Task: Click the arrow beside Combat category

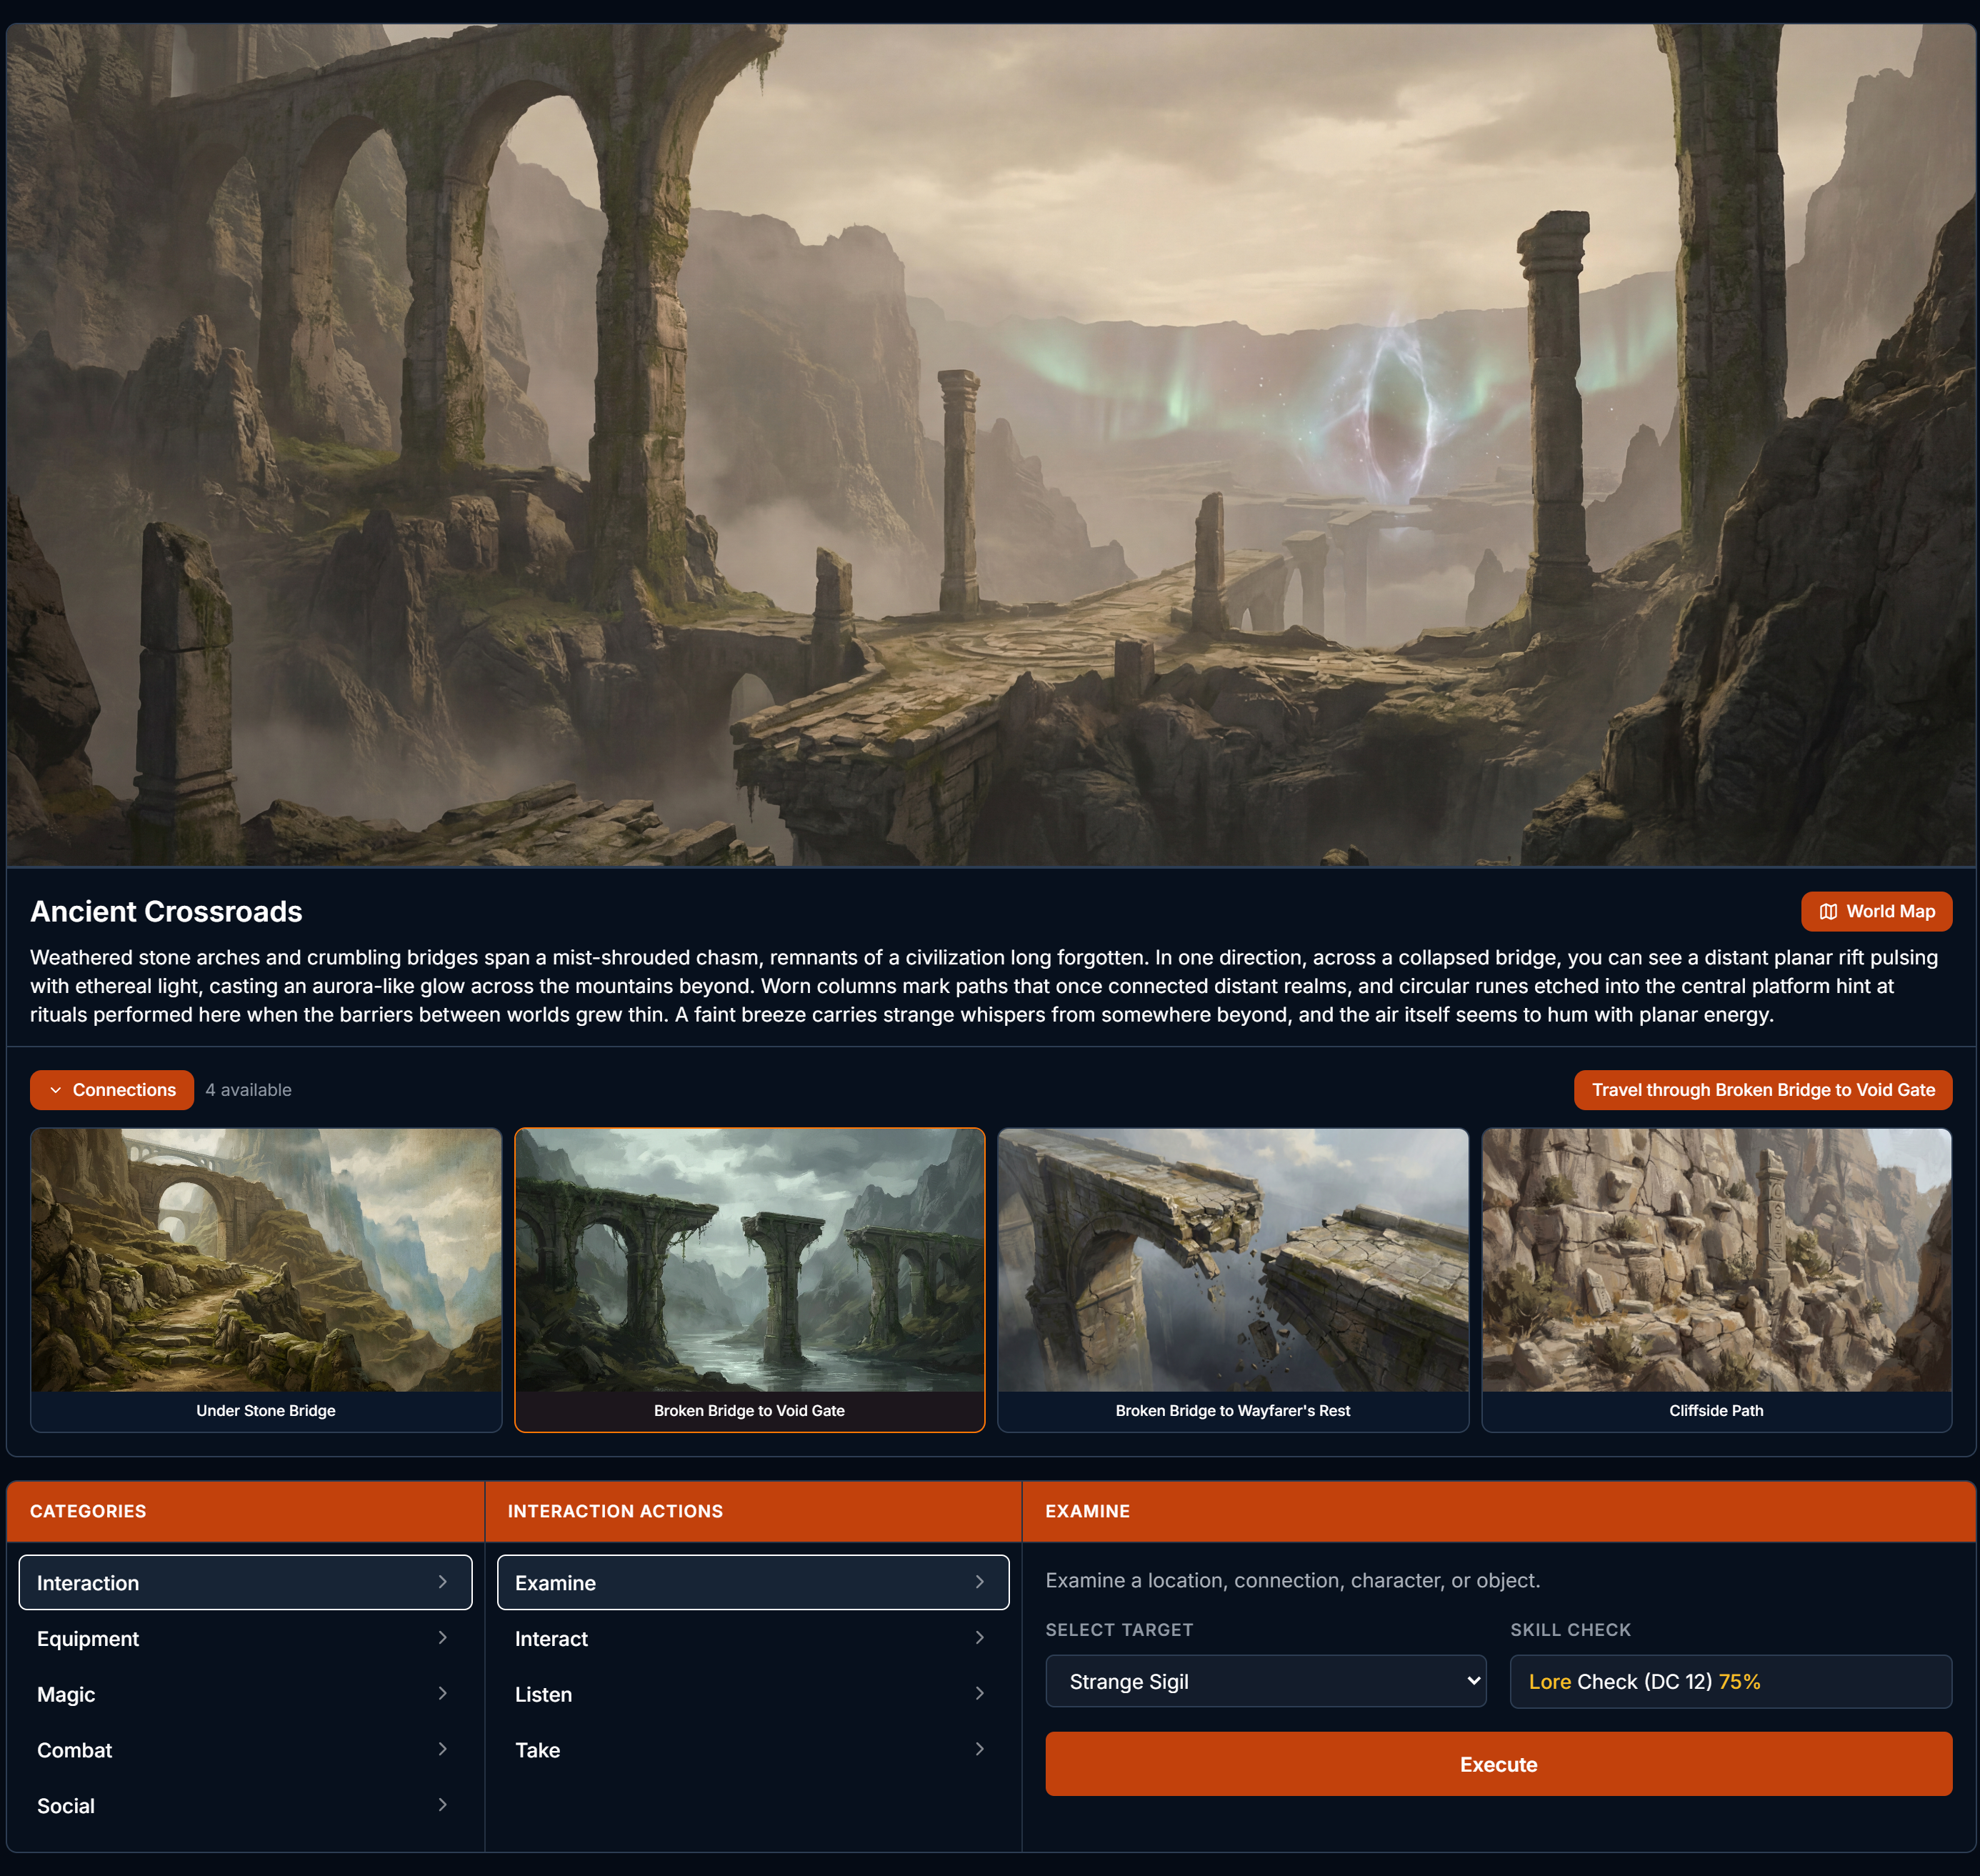Action: pyautogui.click(x=442, y=1749)
